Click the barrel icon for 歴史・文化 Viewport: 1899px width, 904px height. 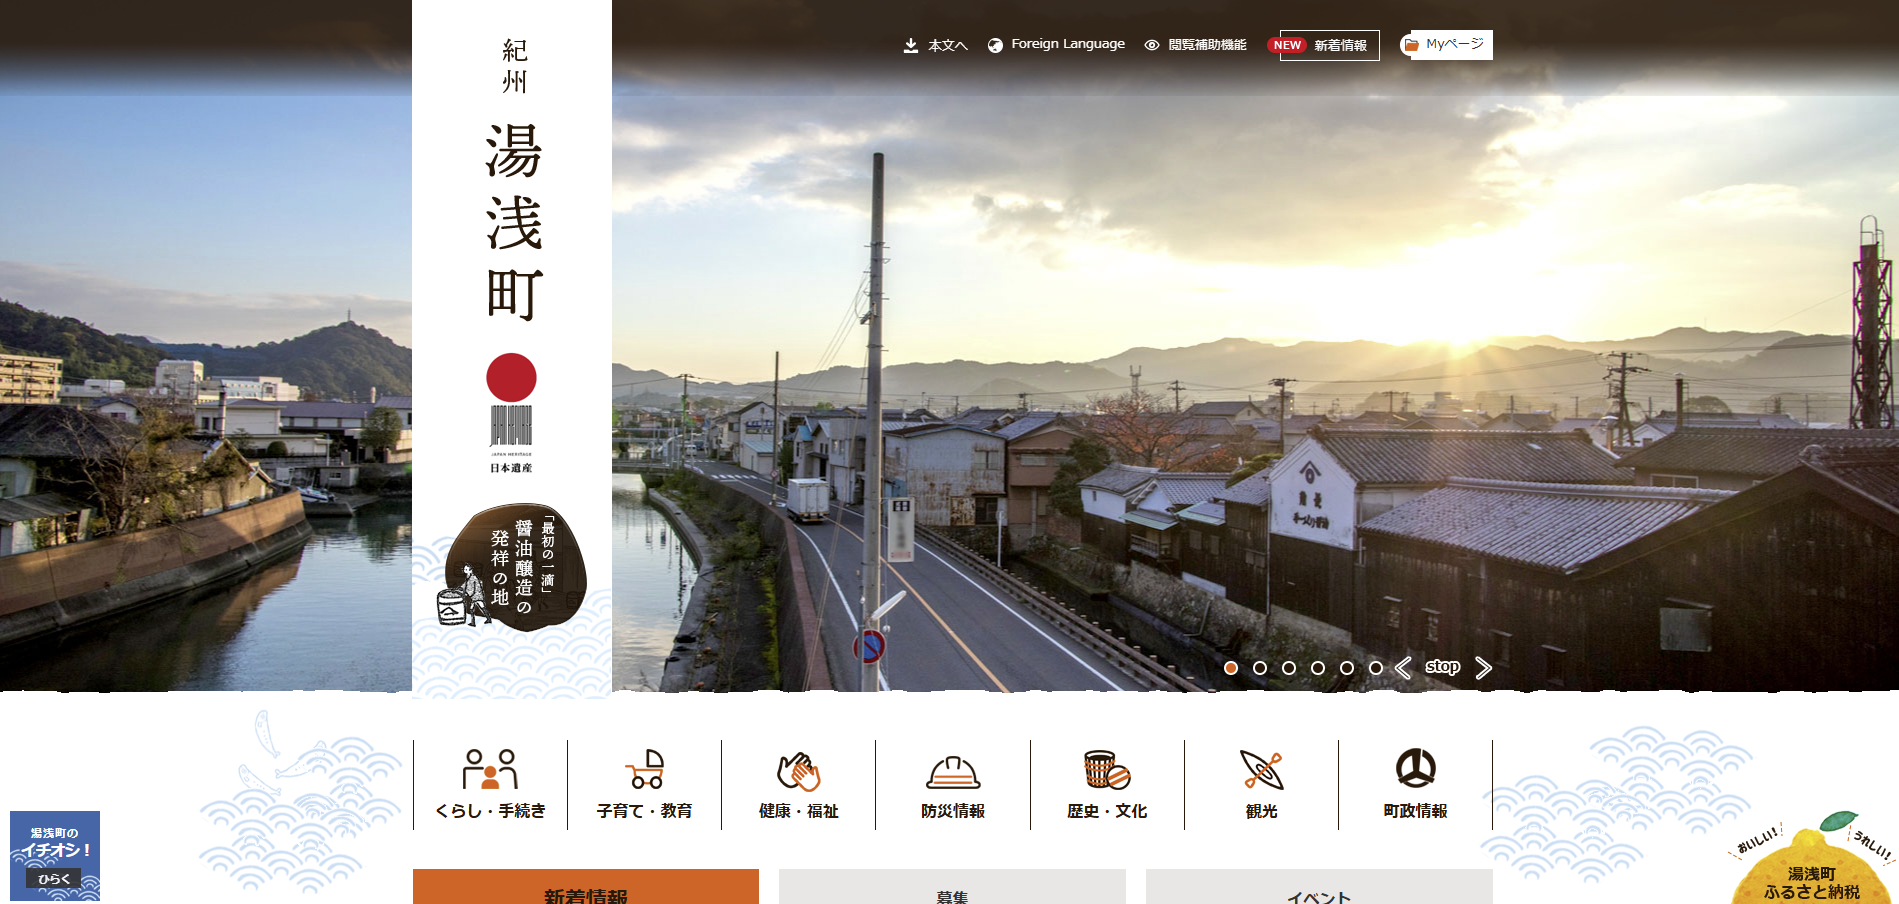coord(1107,769)
